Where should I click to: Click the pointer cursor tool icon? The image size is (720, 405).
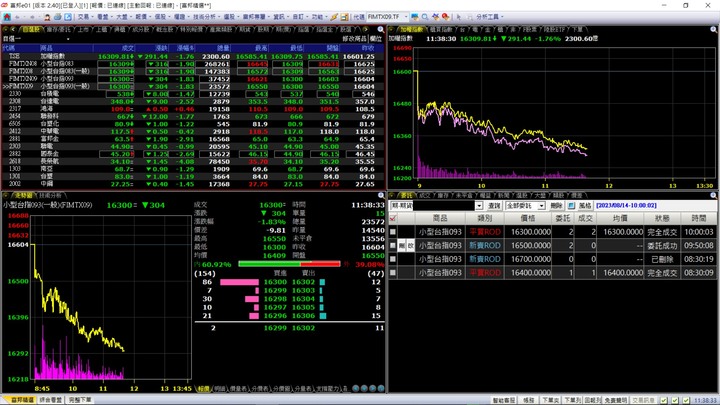tap(458, 17)
